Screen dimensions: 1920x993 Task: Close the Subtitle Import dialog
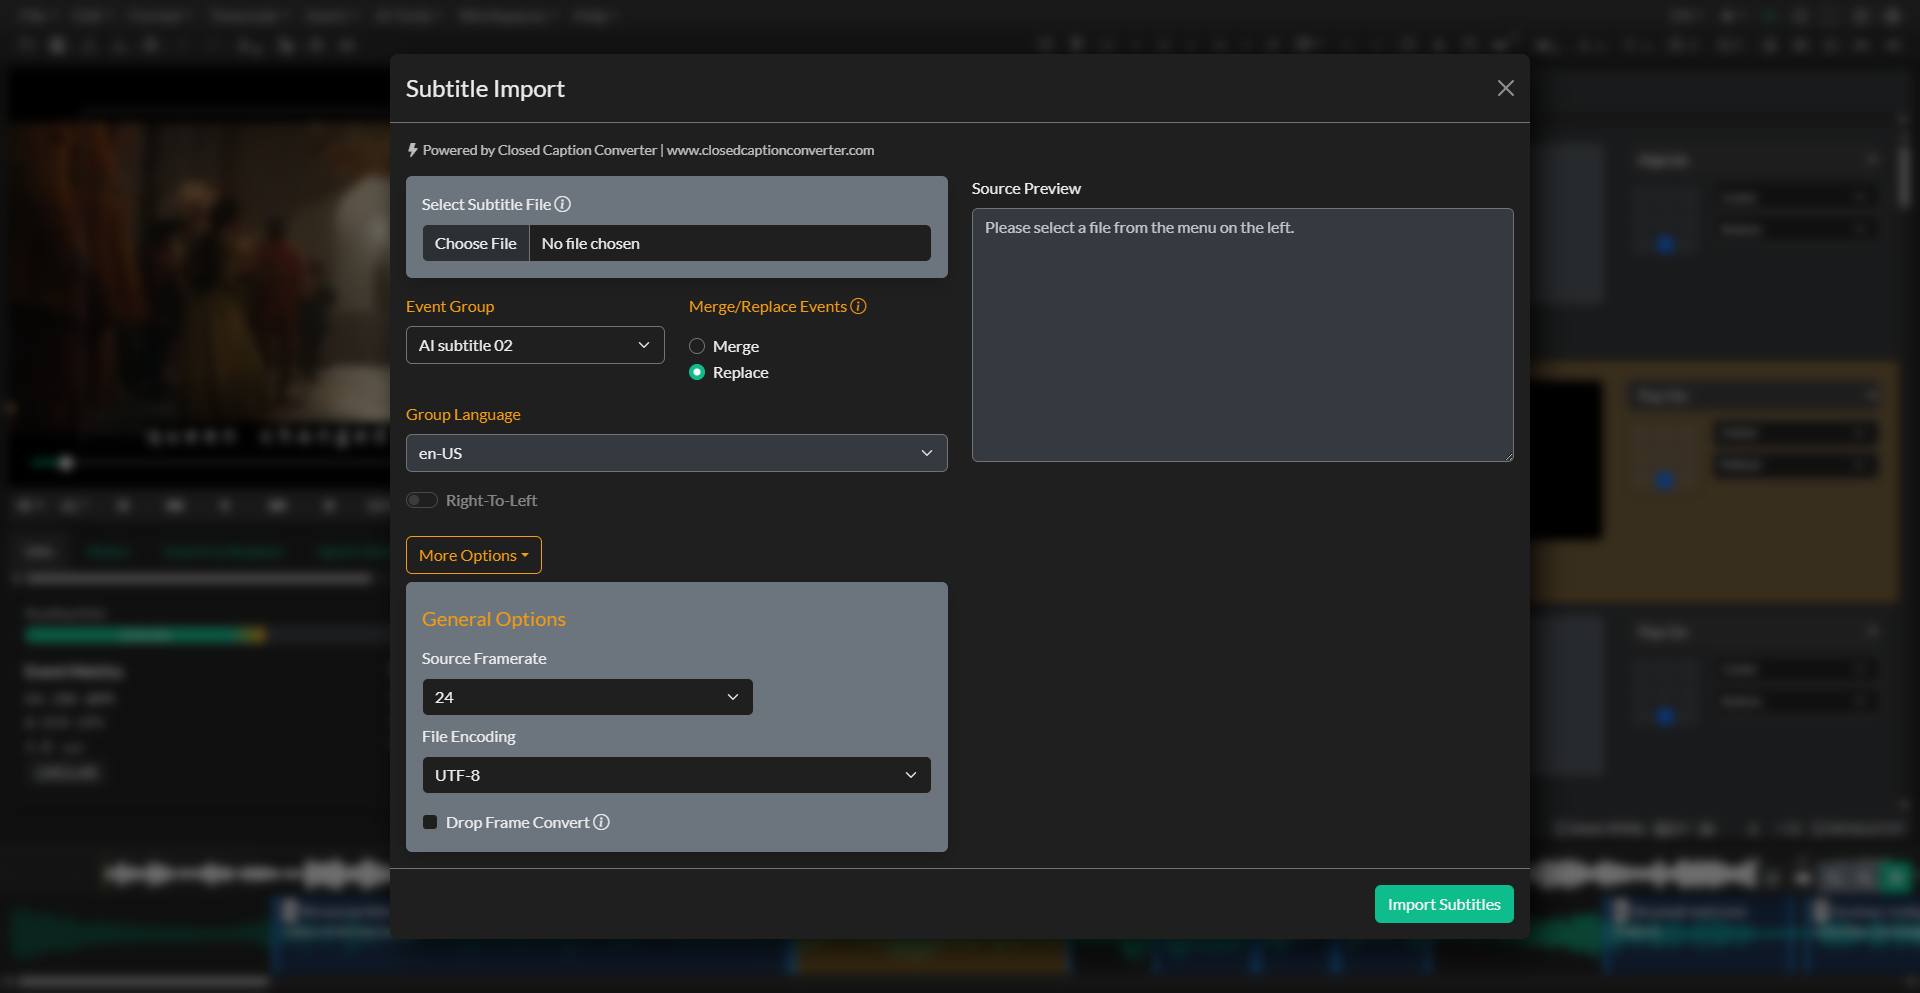tap(1505, 88)
